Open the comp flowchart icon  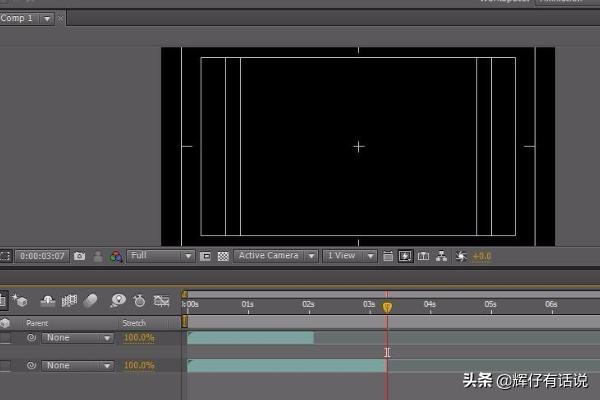442,256
